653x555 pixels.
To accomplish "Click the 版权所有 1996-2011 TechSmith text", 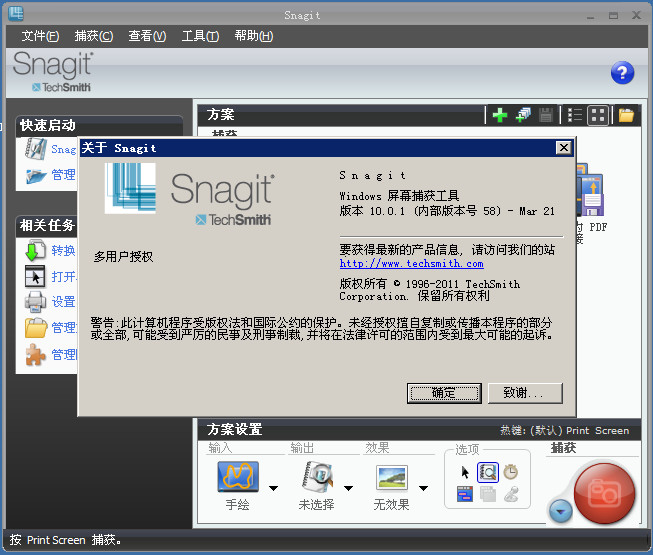I will [430, 290].
